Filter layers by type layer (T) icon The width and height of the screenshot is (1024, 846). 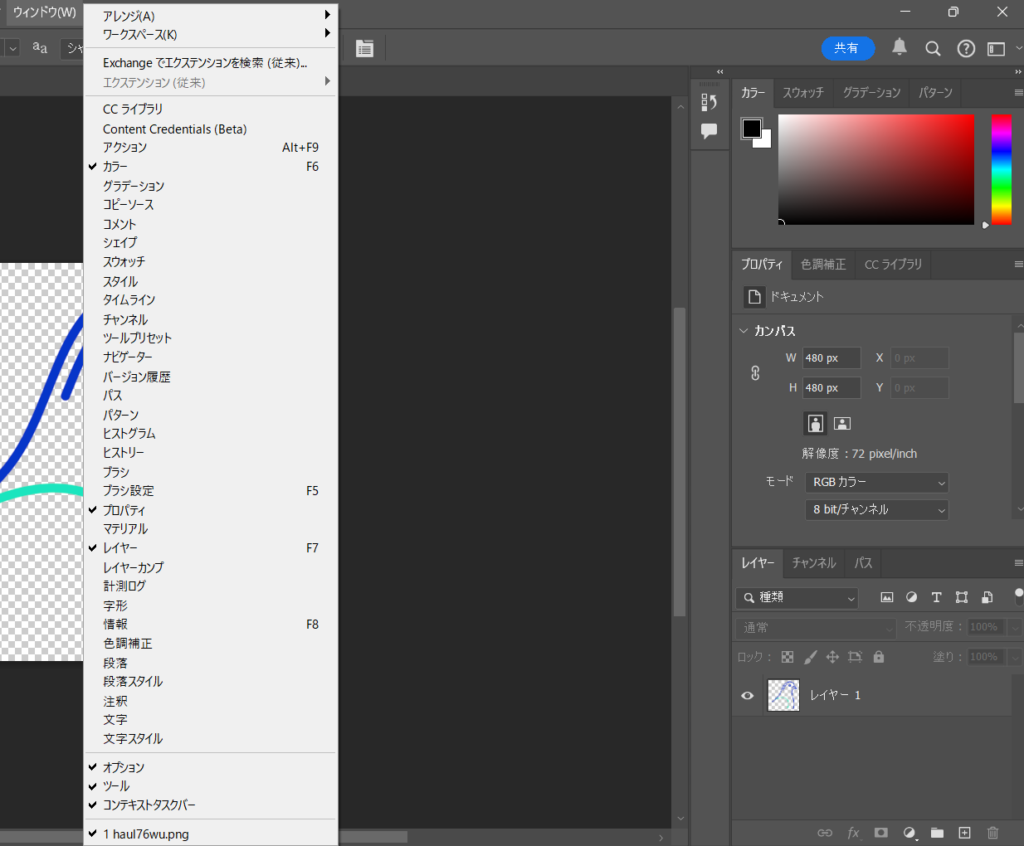(x=936, y=598)
